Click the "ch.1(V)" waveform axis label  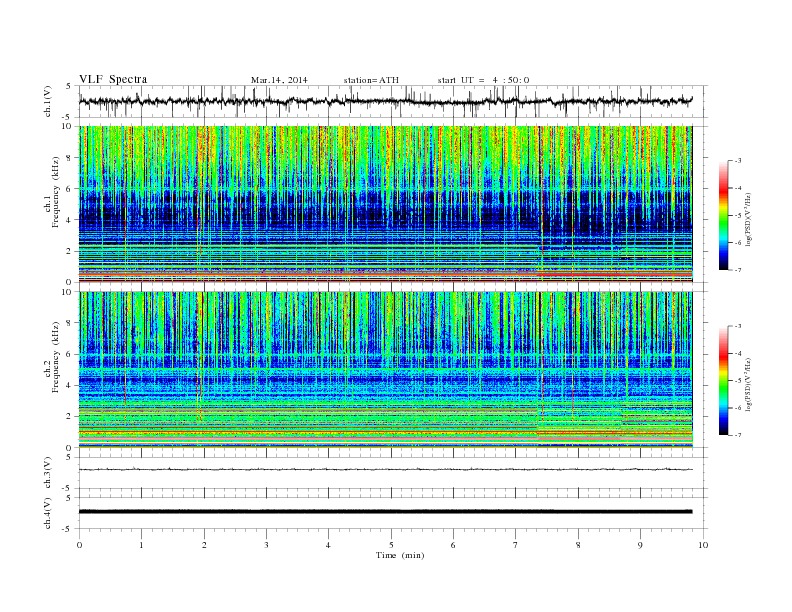[x=48, y=101]
